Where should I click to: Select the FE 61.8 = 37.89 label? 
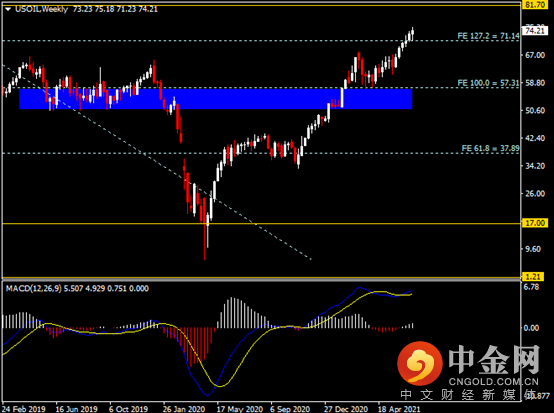coord(490,148)
